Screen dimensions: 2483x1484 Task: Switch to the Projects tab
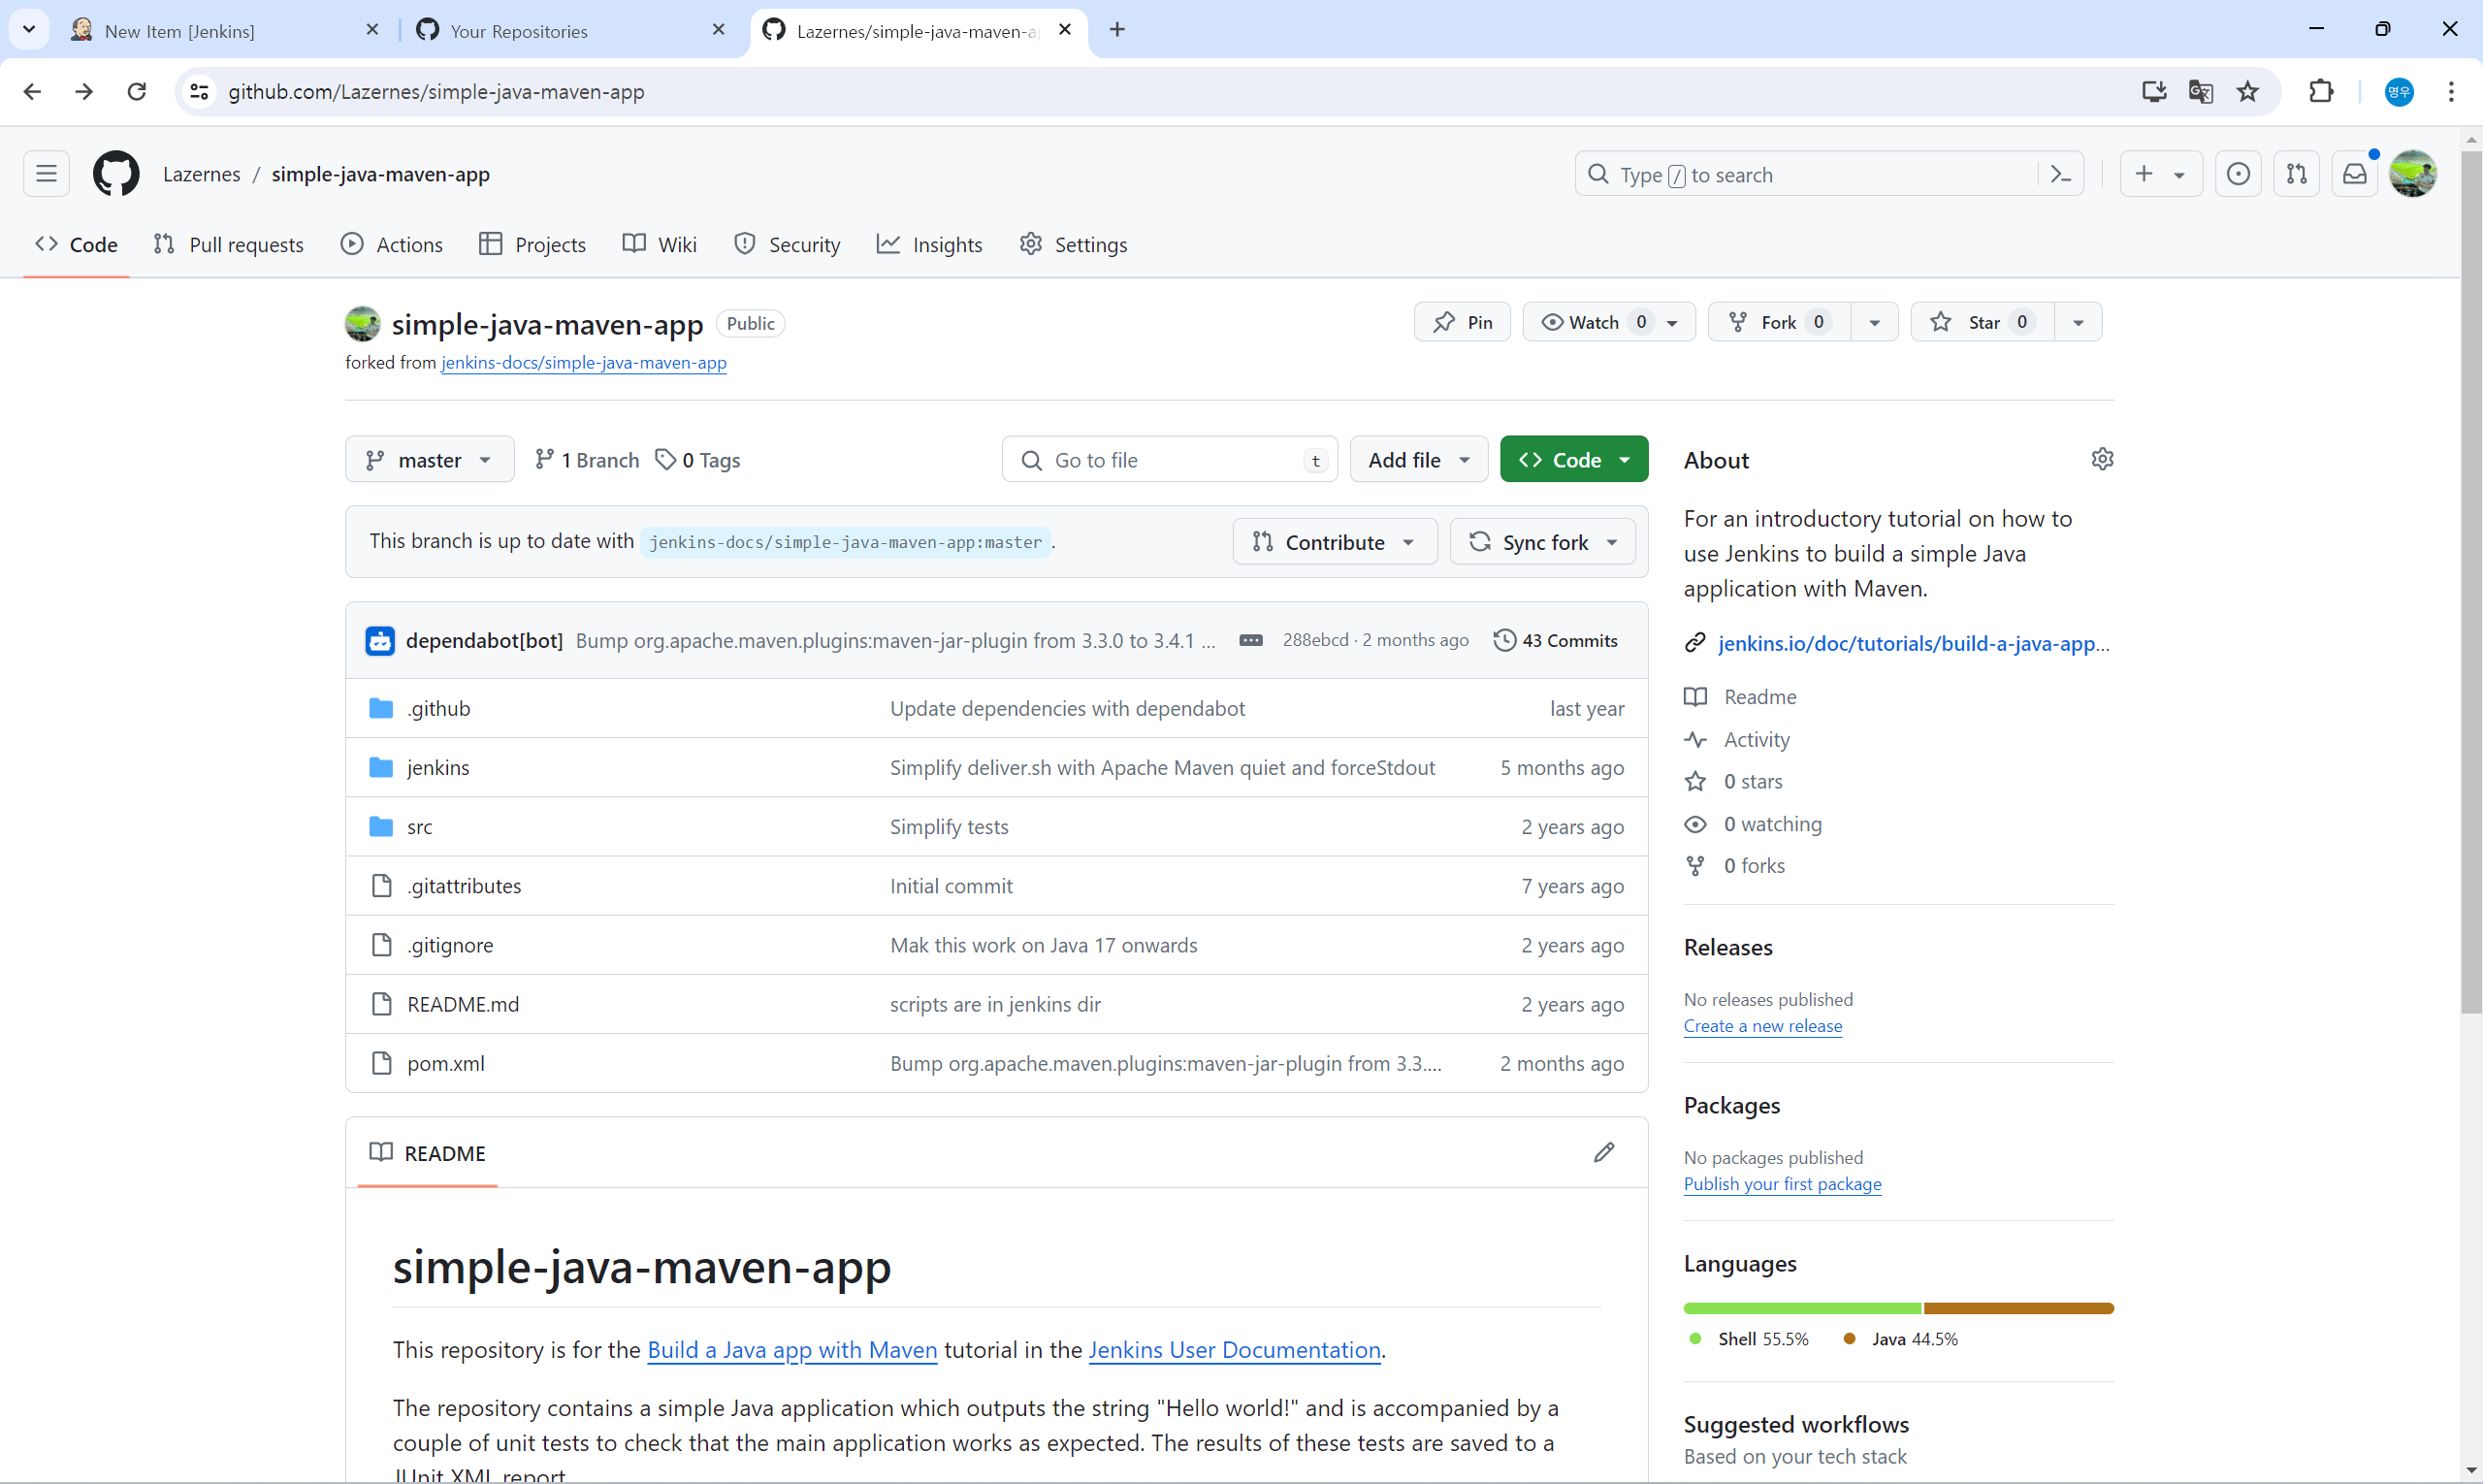532,244
